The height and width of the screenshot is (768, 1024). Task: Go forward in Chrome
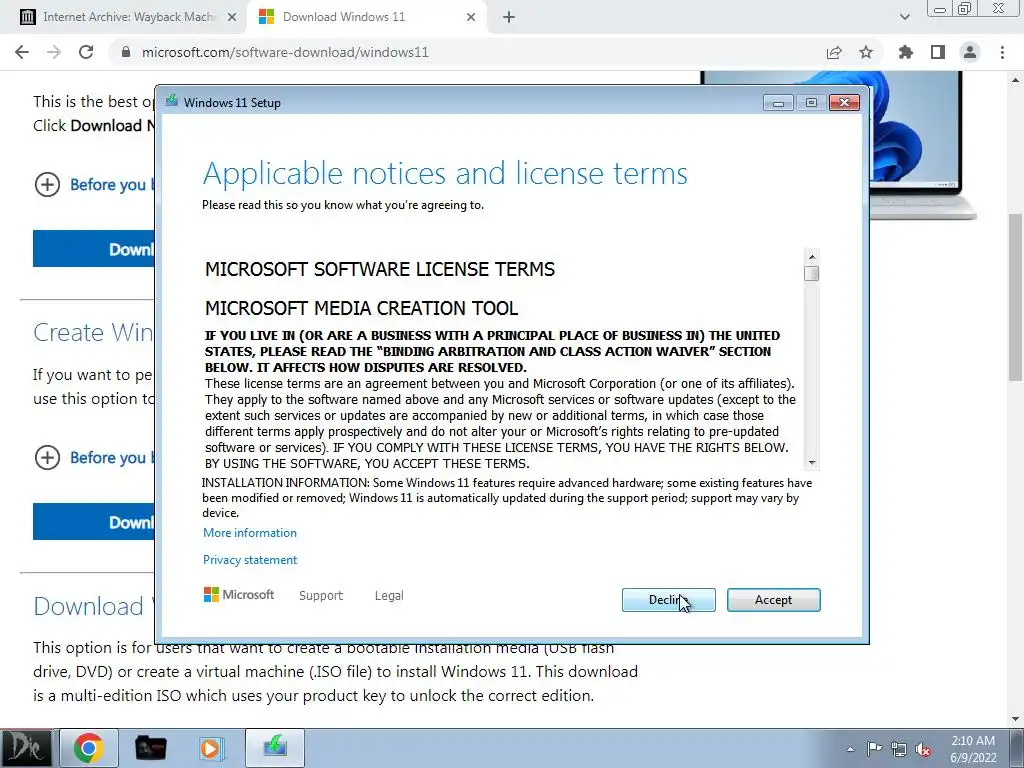(54, 52)
